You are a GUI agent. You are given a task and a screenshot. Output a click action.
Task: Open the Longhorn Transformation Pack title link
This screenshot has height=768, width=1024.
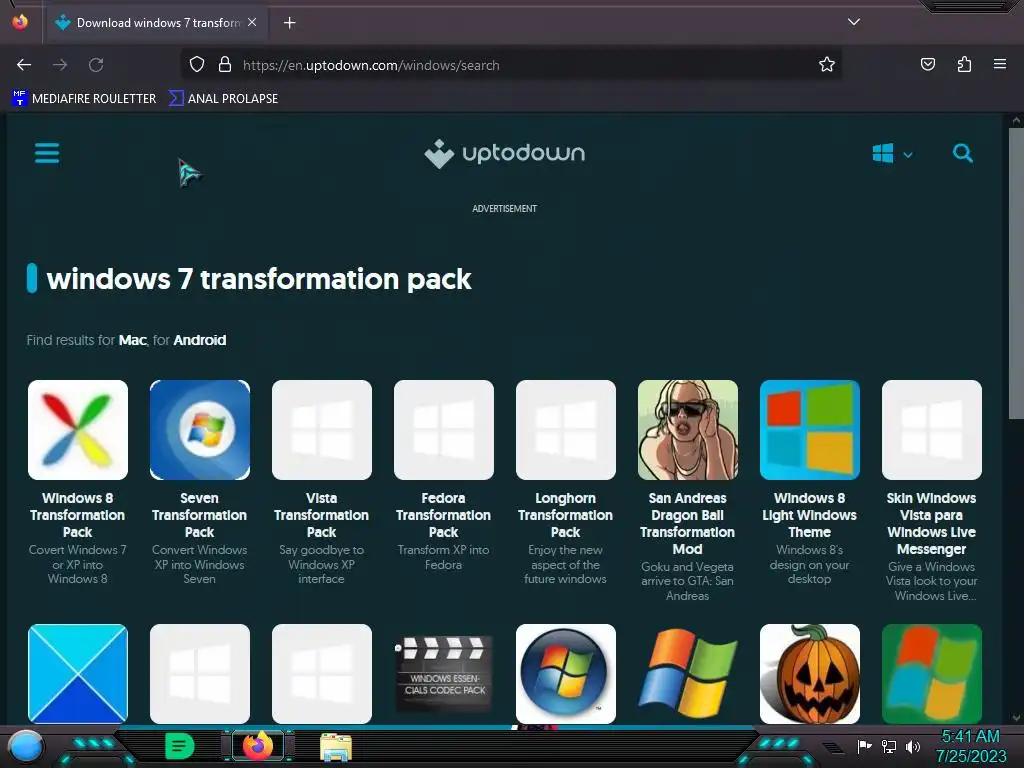566,515
